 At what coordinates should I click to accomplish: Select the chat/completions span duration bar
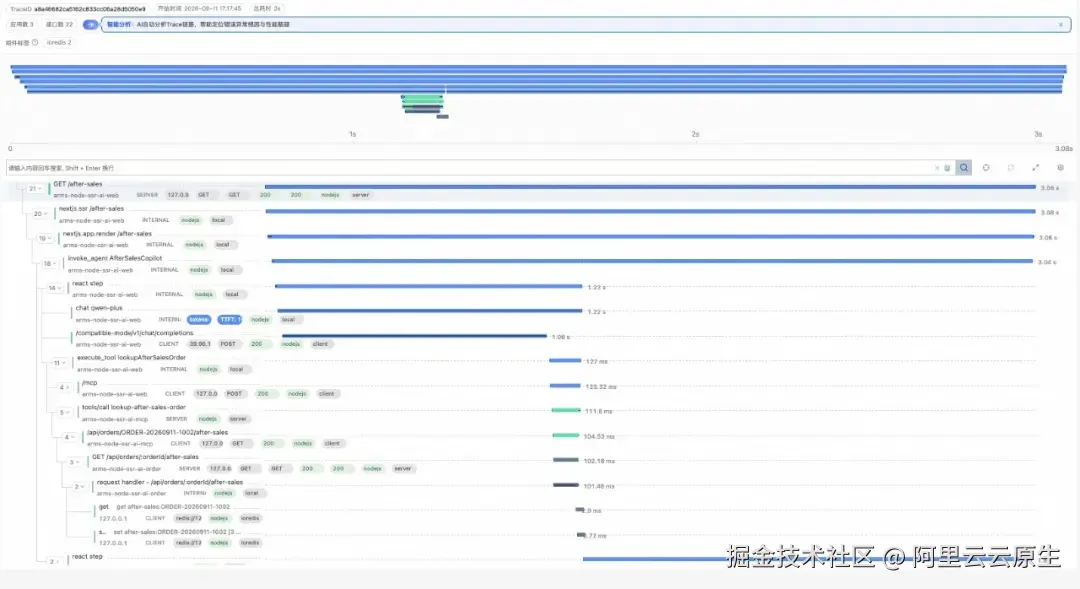pyautogui.click(x=414, y=336)
